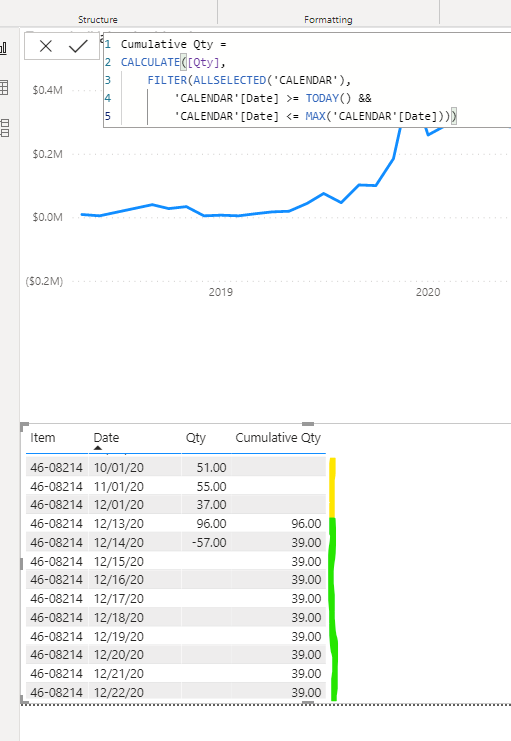The image size is (511, 741).
Task: Click the $0.0M axis label
Action: pos(47,217)
